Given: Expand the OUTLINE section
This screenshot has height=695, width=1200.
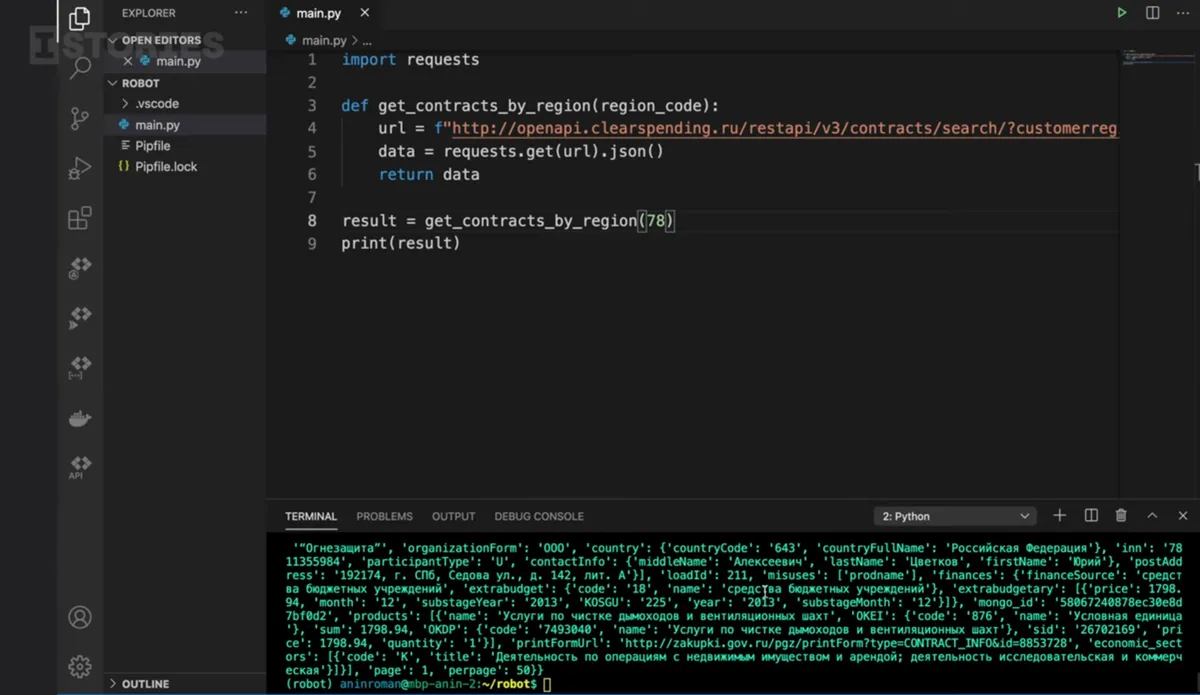Looking at the screenshot, I should 145,684.
